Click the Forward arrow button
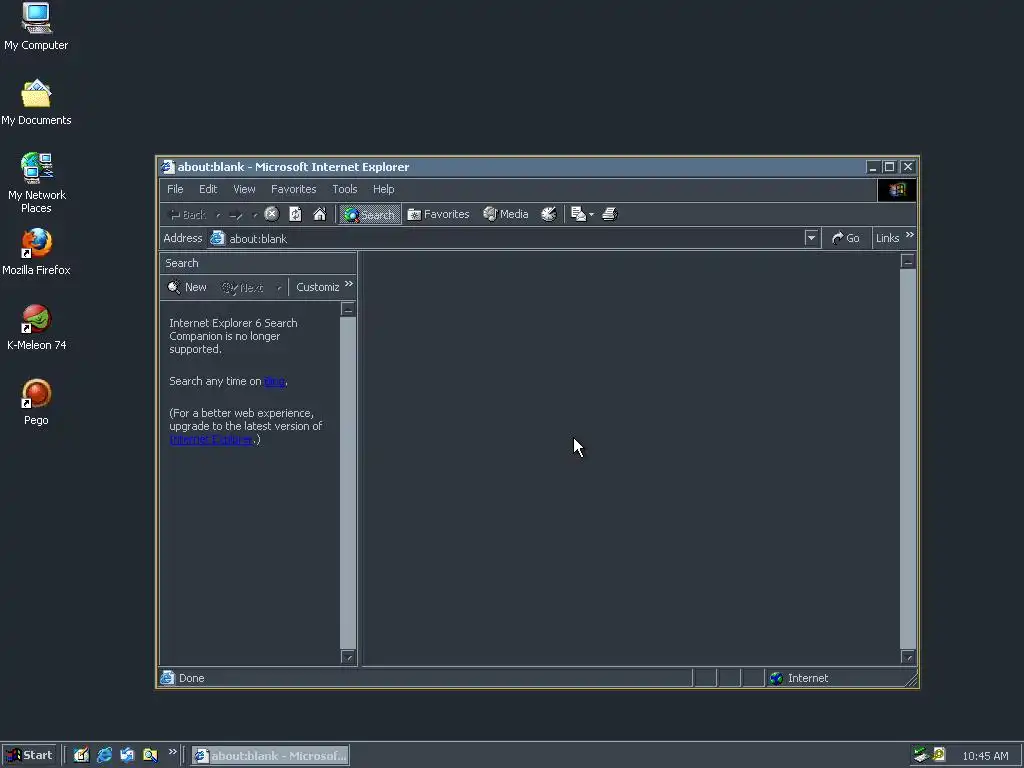 tap(236, 215)
